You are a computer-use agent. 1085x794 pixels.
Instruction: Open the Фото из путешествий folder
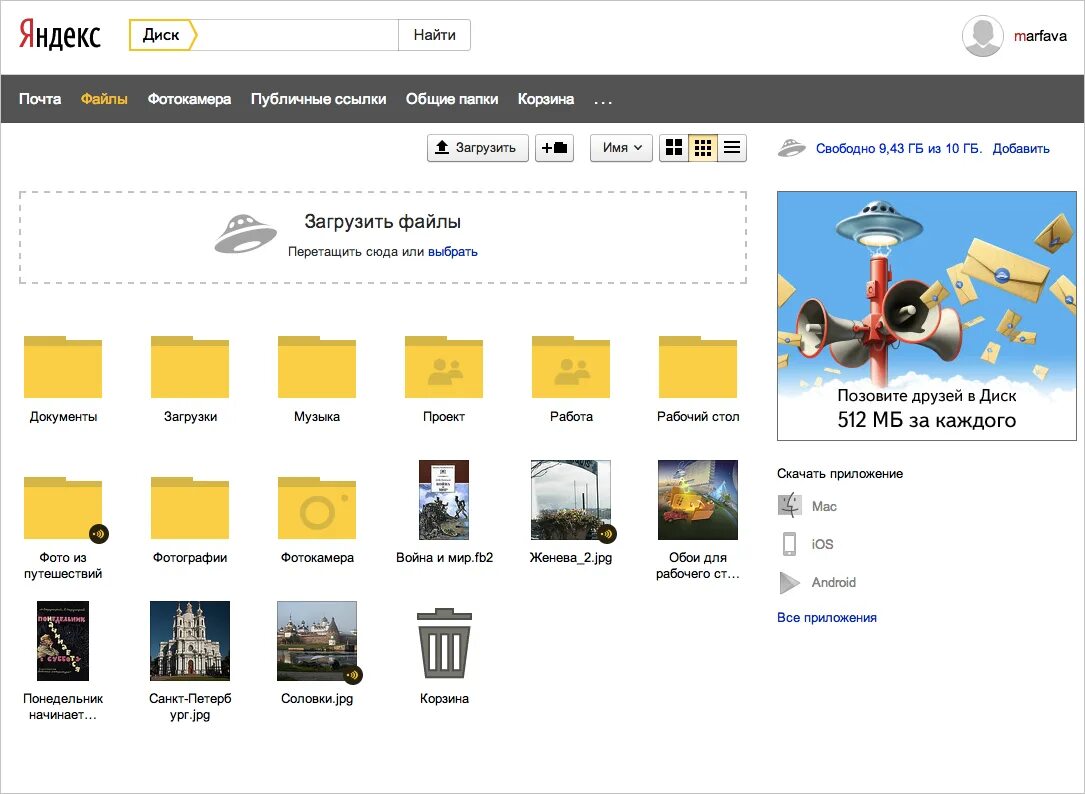63,508
